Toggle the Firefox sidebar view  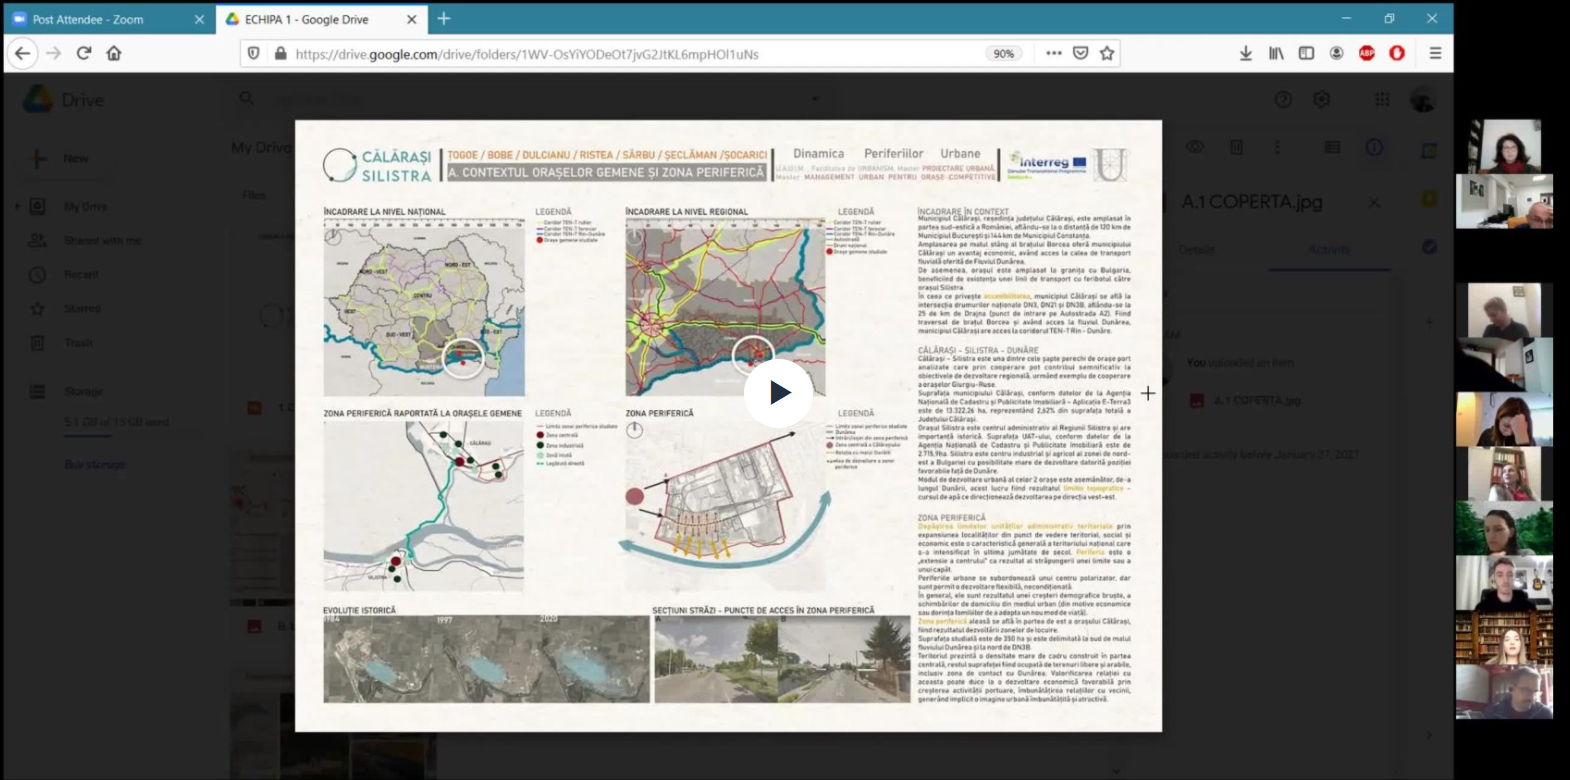(x=1306, y=54)
